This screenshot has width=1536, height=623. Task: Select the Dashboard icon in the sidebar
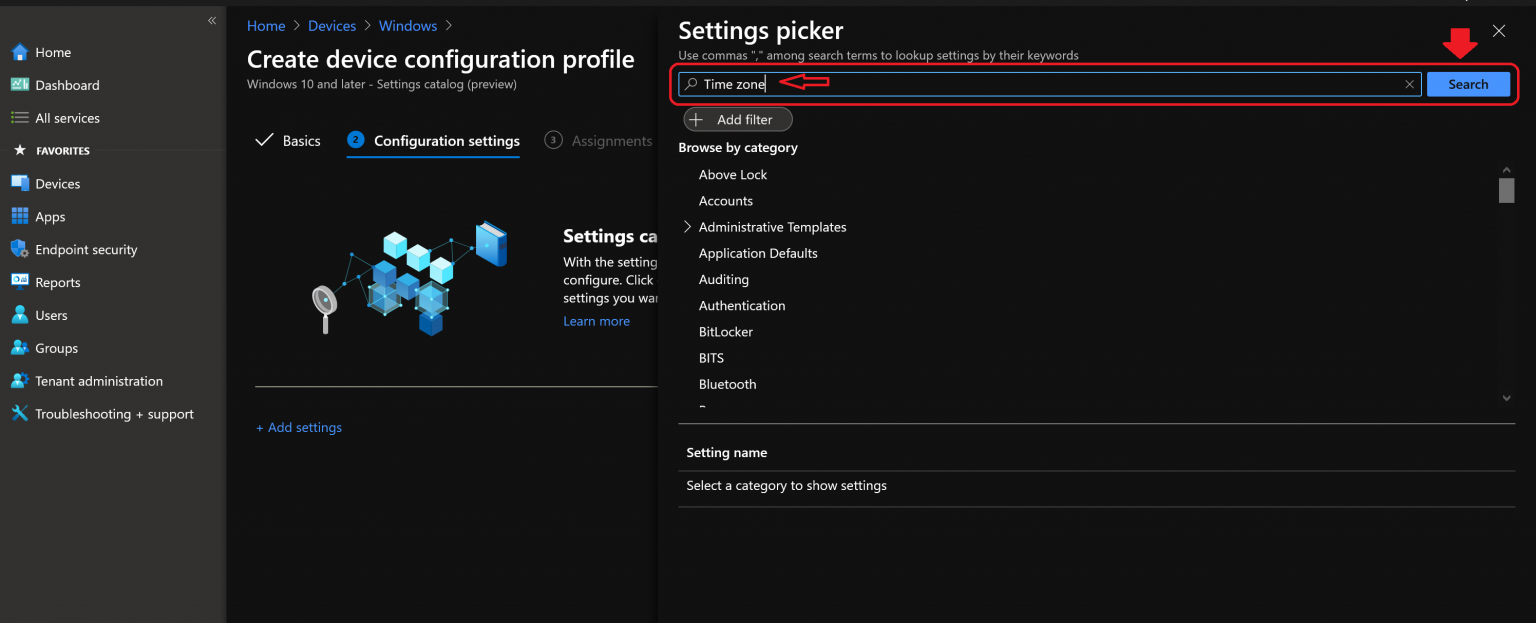pos(20,85)
